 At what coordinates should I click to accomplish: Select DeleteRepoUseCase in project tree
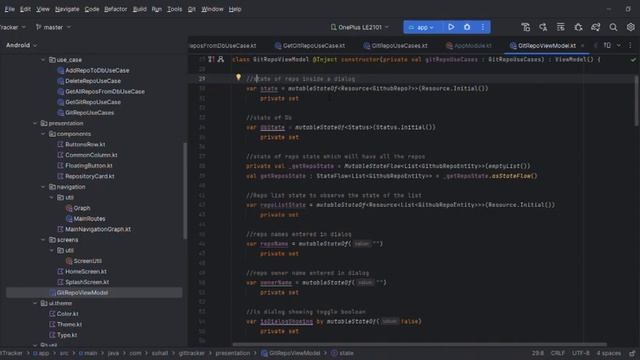click(93, 81)
